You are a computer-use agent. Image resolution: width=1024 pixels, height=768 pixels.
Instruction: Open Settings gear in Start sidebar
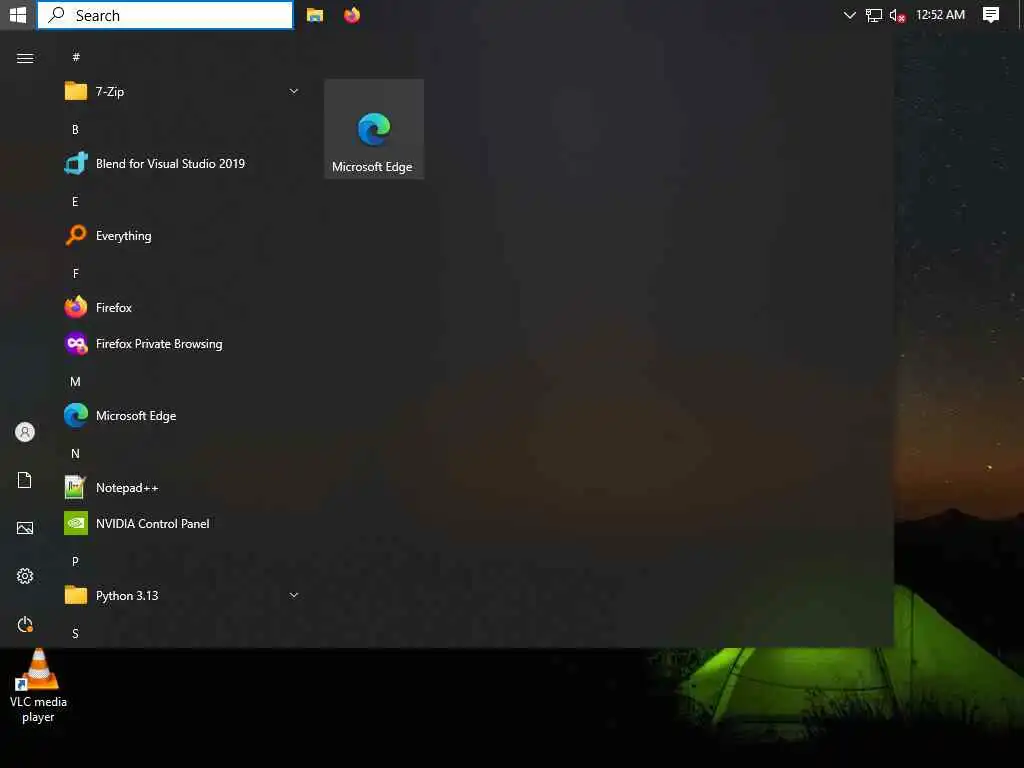click(x=25, y=576)
